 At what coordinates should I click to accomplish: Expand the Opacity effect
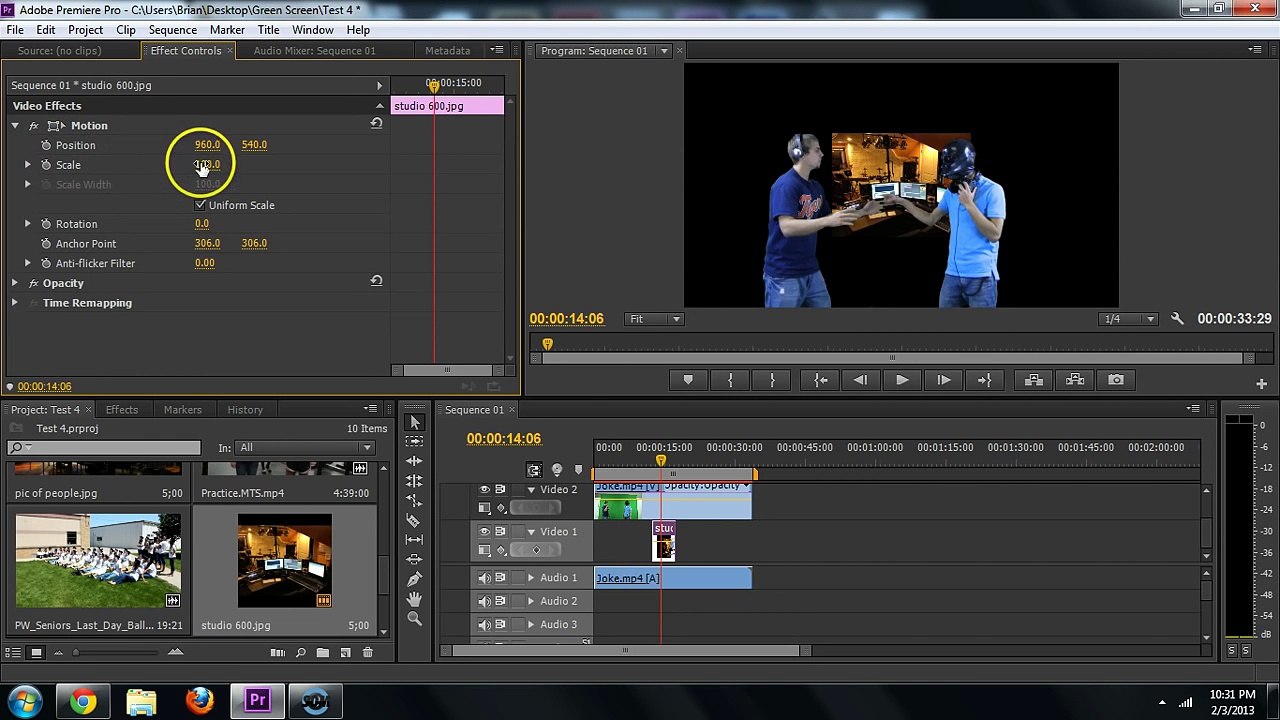[x=15, y=283]
